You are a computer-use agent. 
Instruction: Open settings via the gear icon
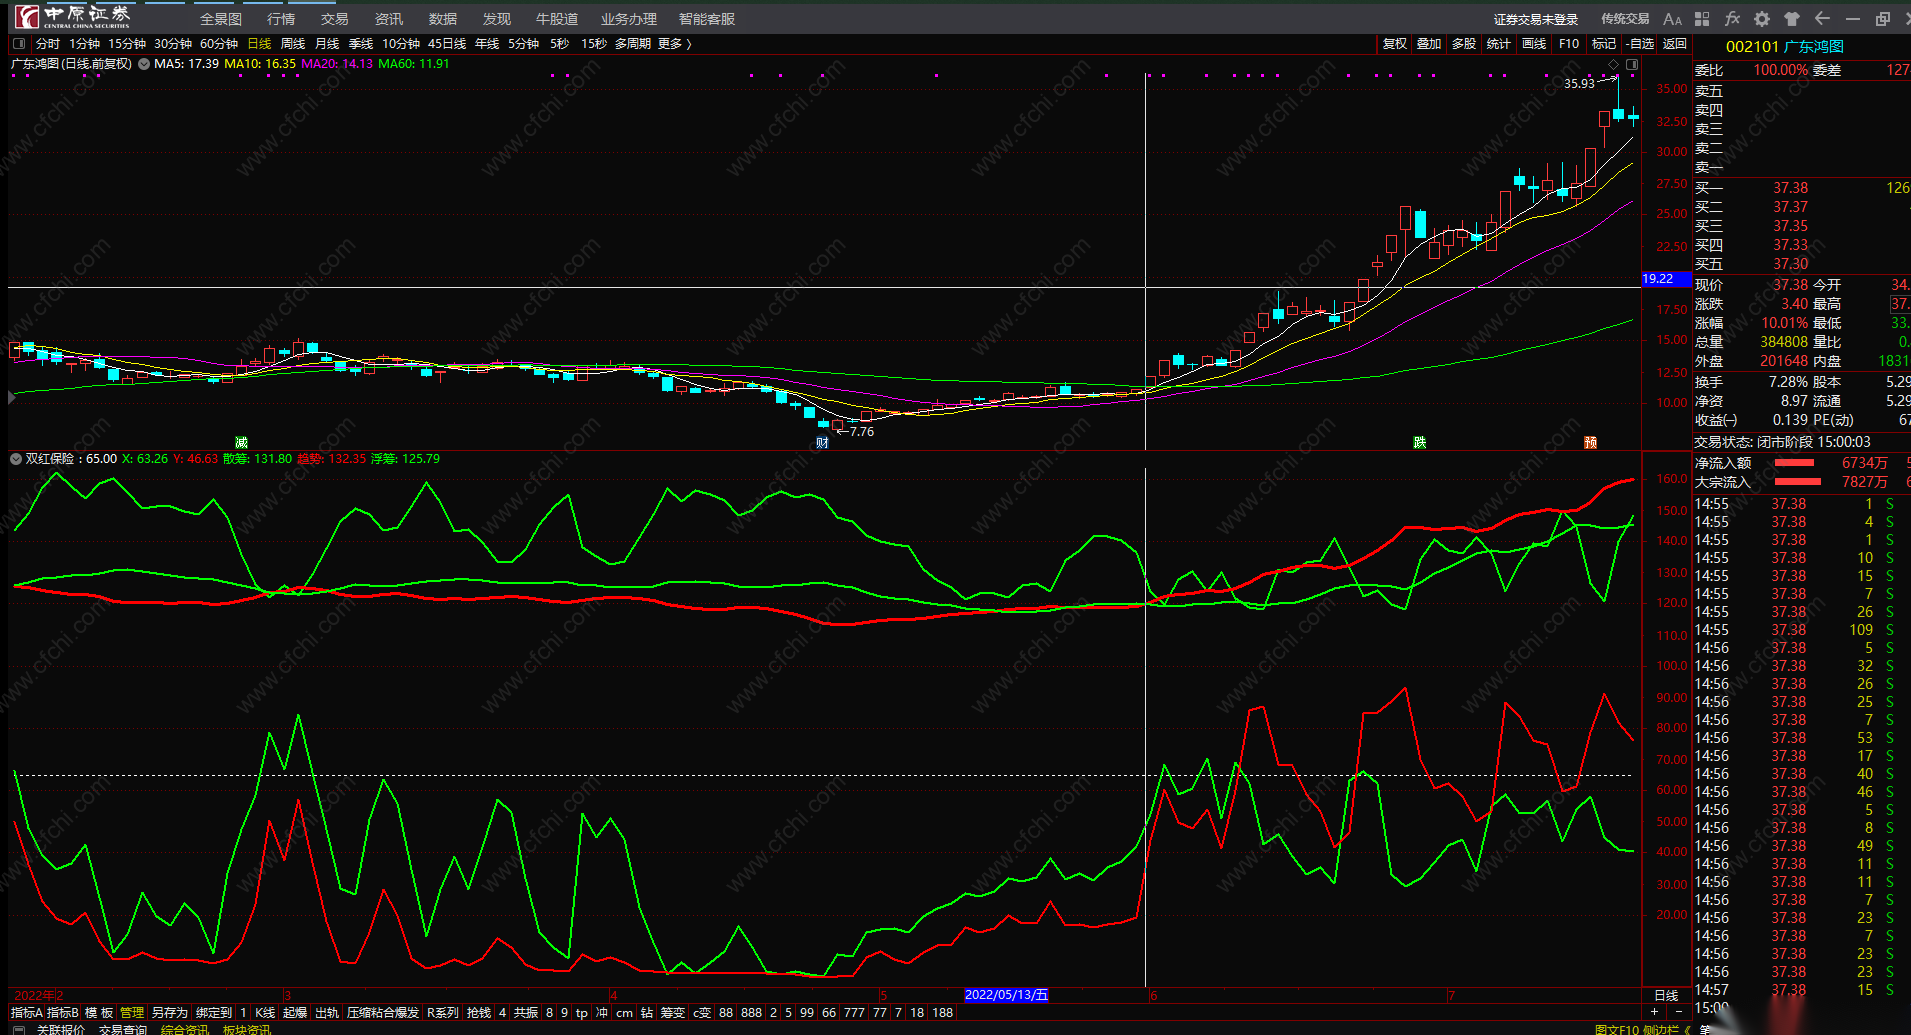tap(1762, 19)
